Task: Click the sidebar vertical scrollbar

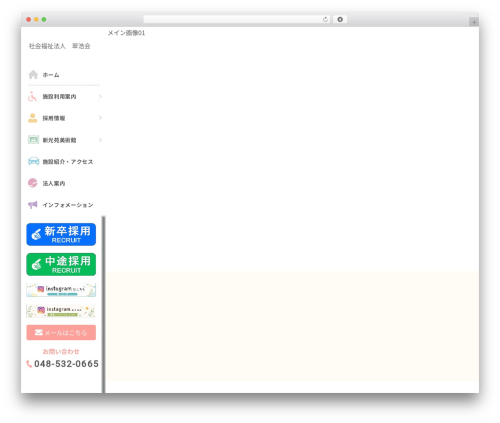Action: [103, 304]
